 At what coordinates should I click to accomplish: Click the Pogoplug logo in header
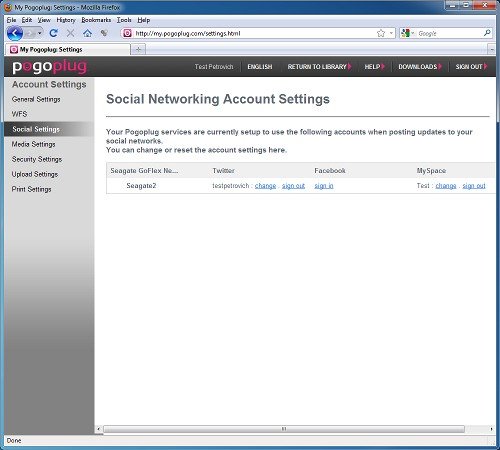(x=50, y=66)
